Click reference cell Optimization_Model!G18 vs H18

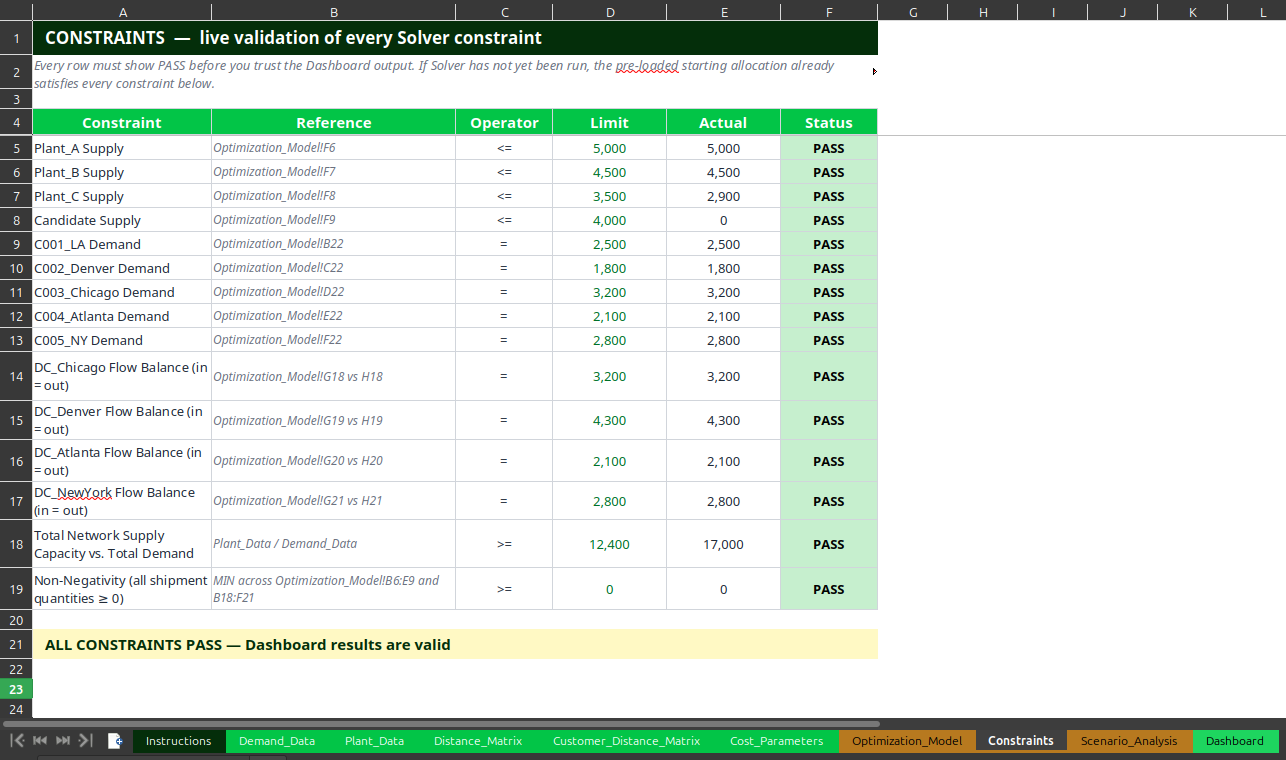click(x=333, y=376)
